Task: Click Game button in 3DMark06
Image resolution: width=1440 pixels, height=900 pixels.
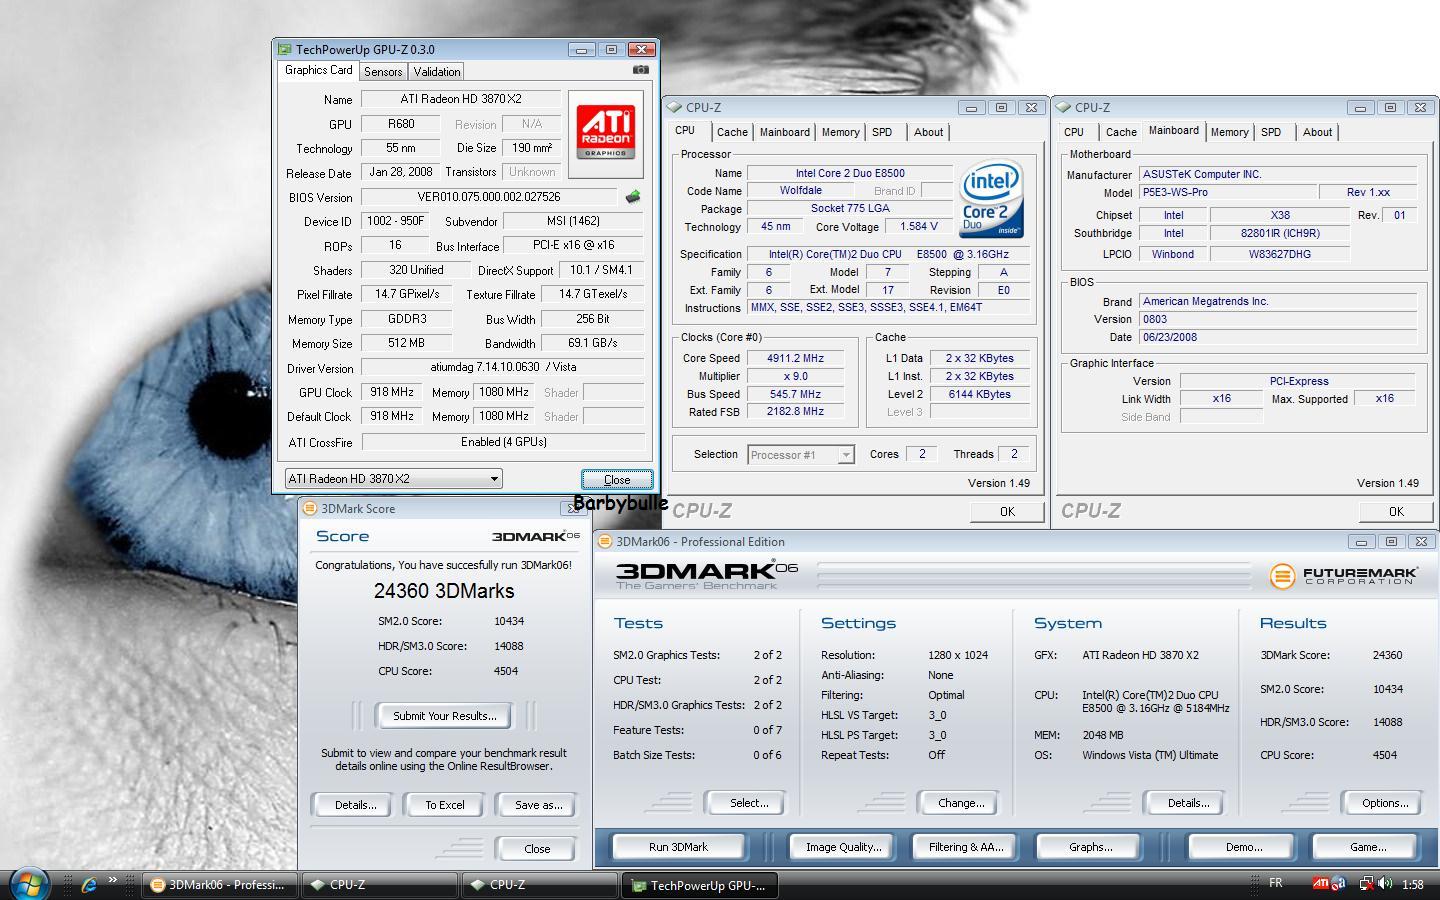Action: 1368,847
